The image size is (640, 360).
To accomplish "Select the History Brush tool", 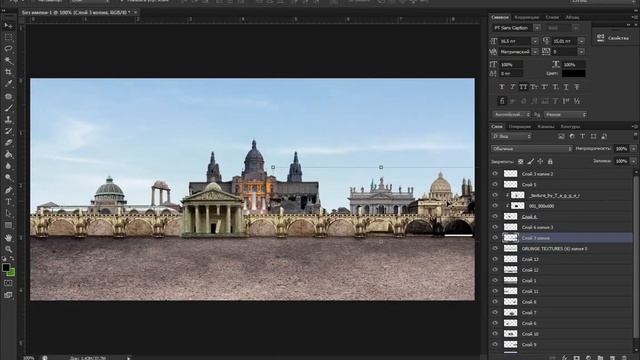I will (8, 131).
